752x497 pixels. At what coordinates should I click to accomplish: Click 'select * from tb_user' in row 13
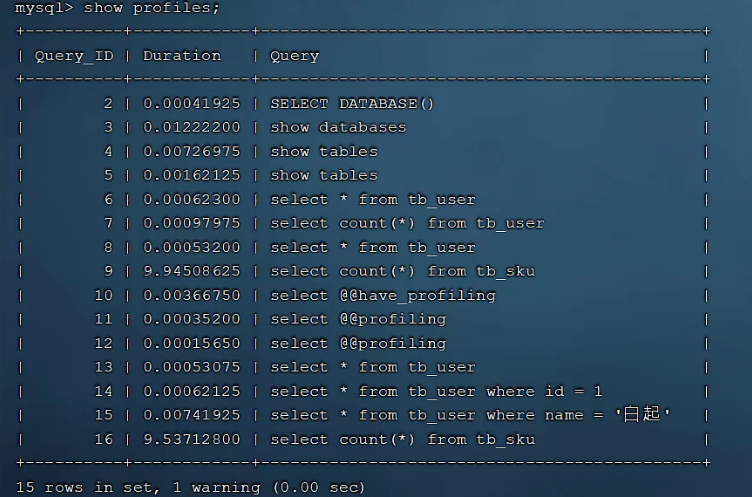373,367
